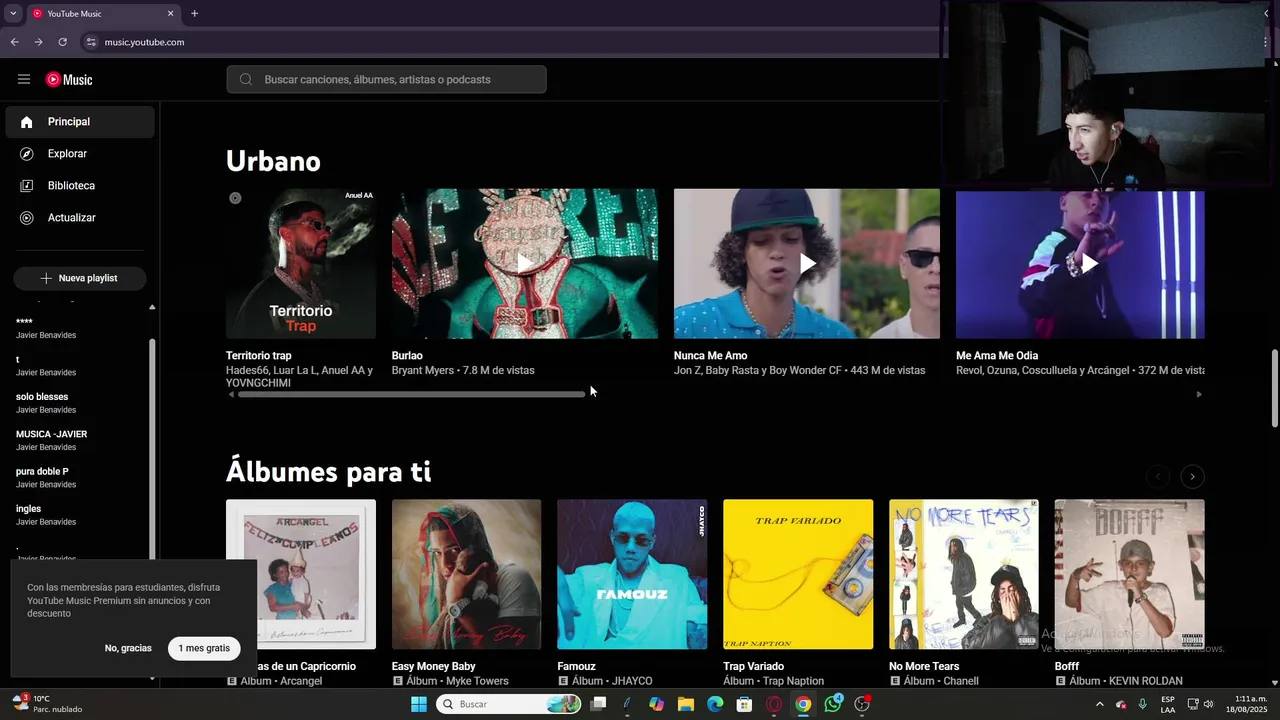Show hidden system tray icons
This screenshot has height=720, width=1280.
1099,704
